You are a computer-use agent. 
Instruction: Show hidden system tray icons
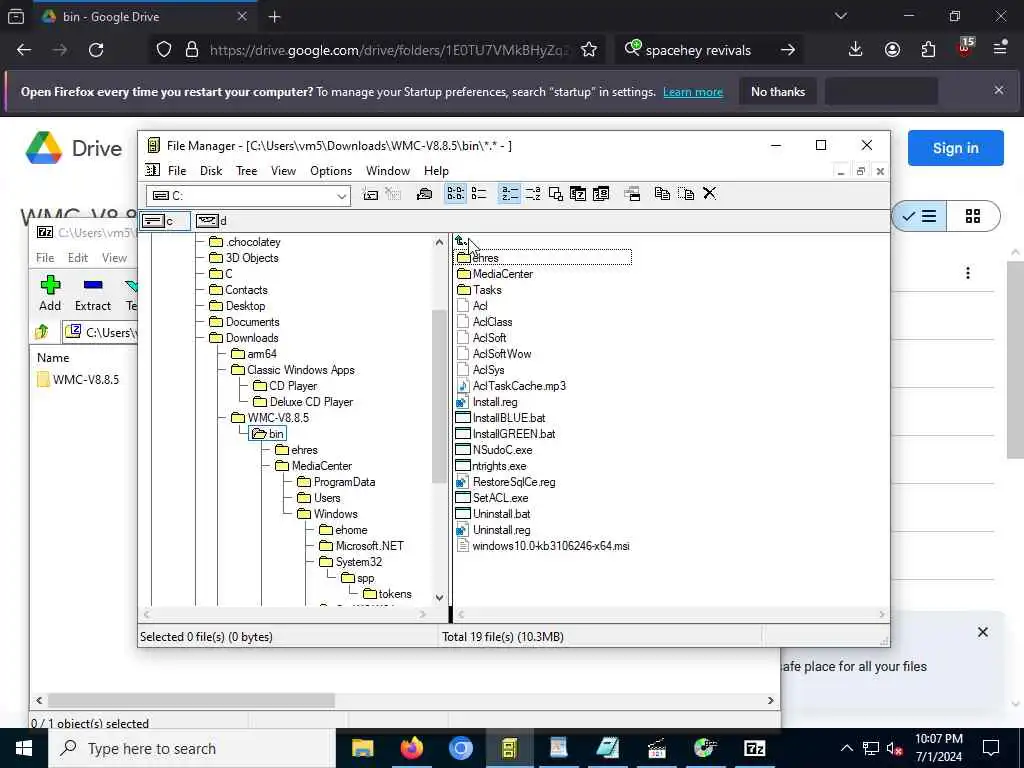(846, 748)
